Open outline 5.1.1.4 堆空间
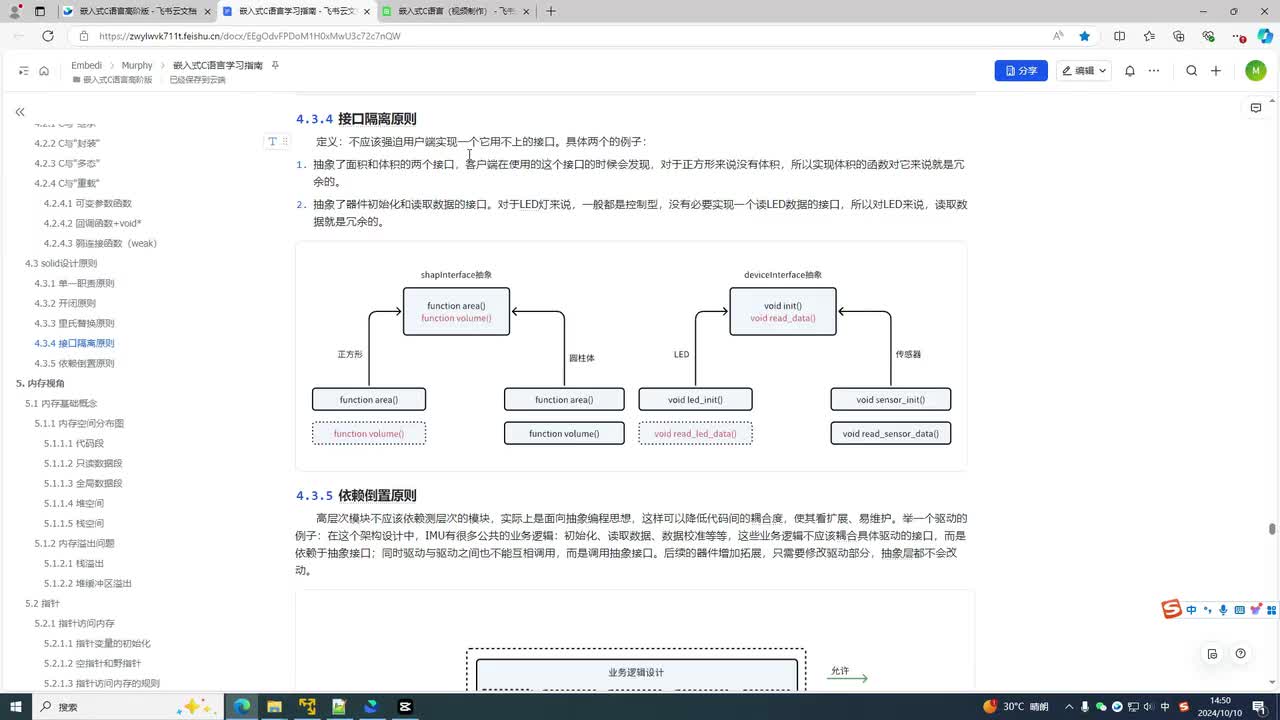The height and width of the screenshot is (720, 1280). 73,503
